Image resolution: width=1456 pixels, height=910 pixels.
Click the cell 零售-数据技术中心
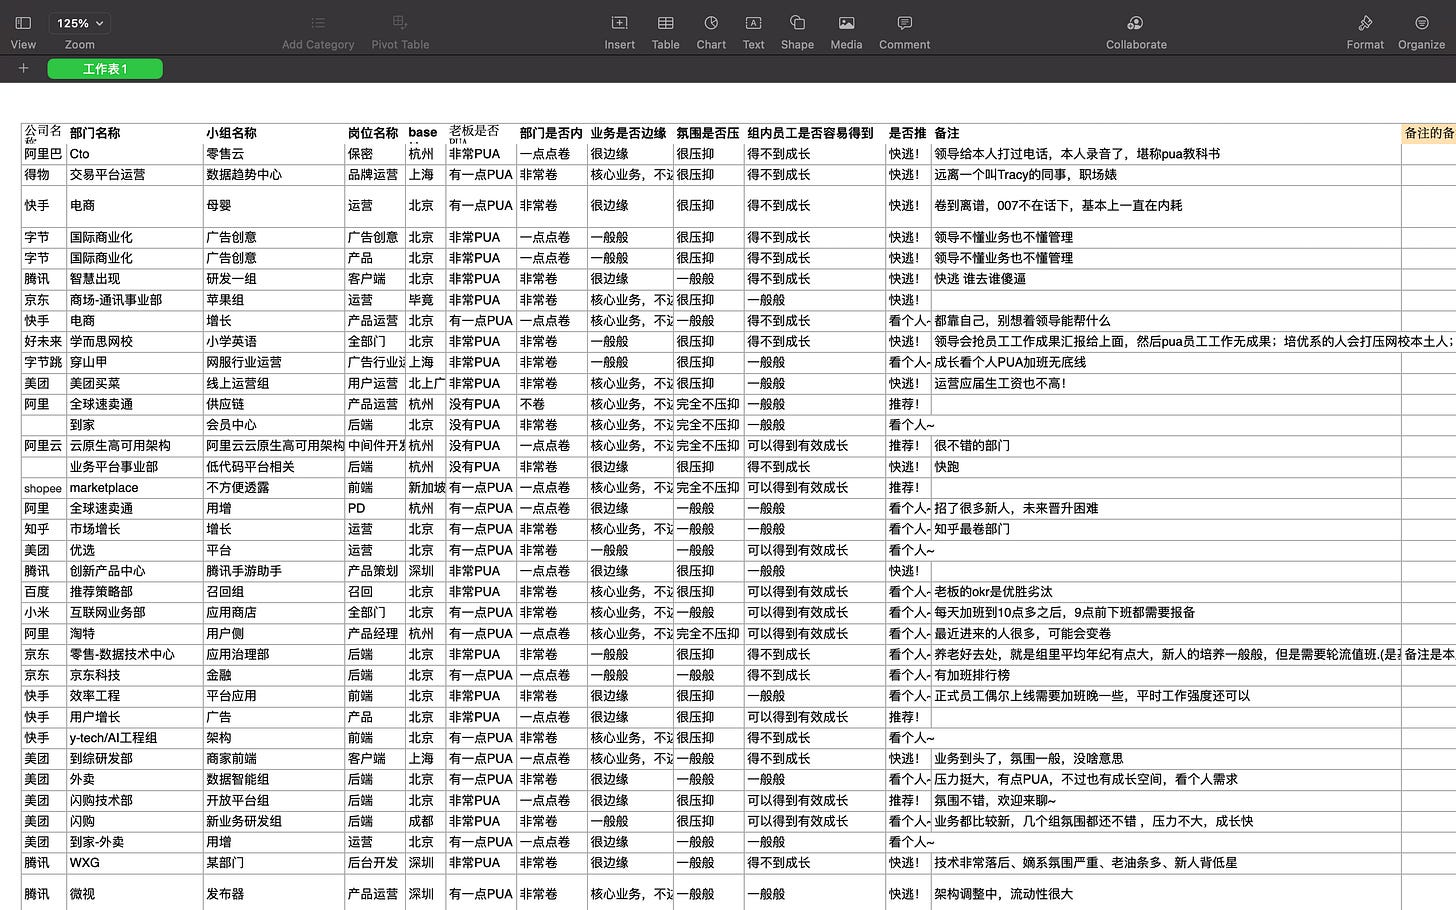click(x=135, y=655)
